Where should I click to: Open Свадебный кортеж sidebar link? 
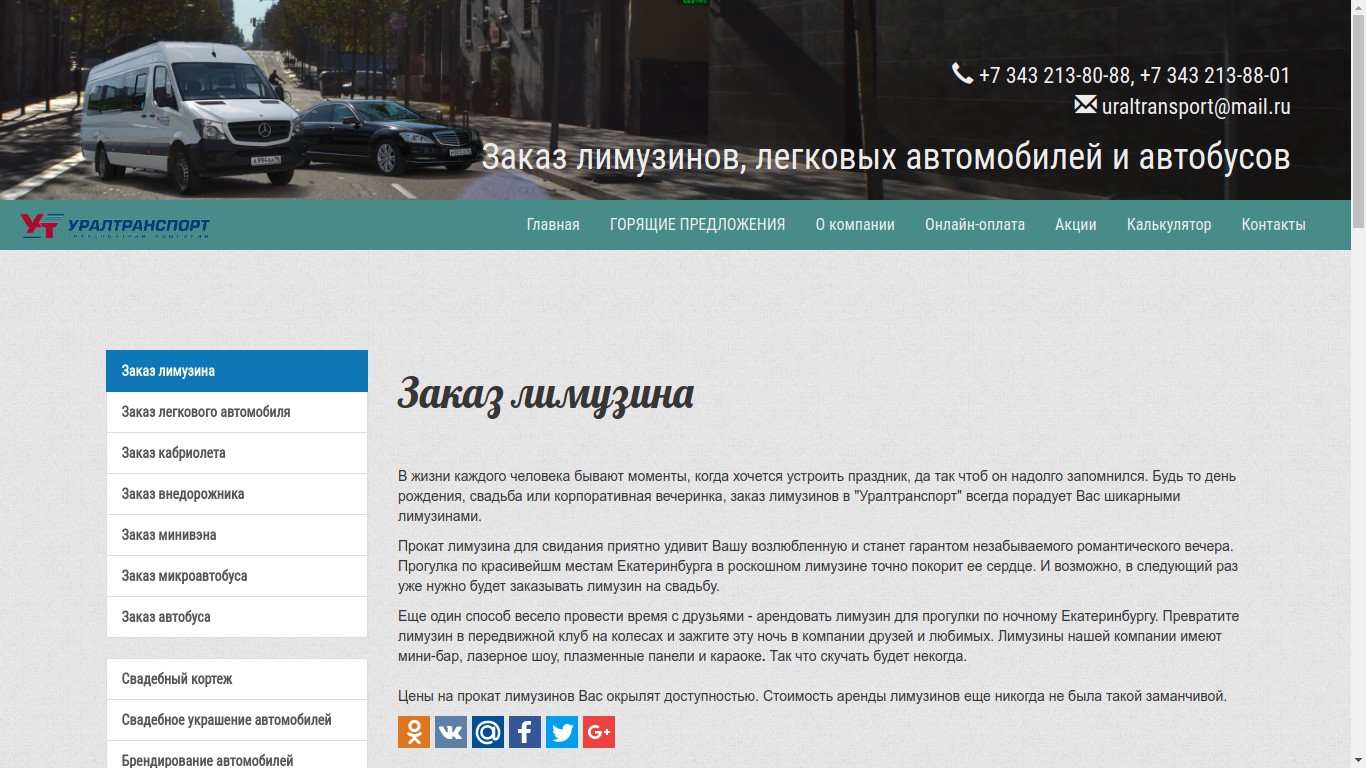[x=237, y=679]
